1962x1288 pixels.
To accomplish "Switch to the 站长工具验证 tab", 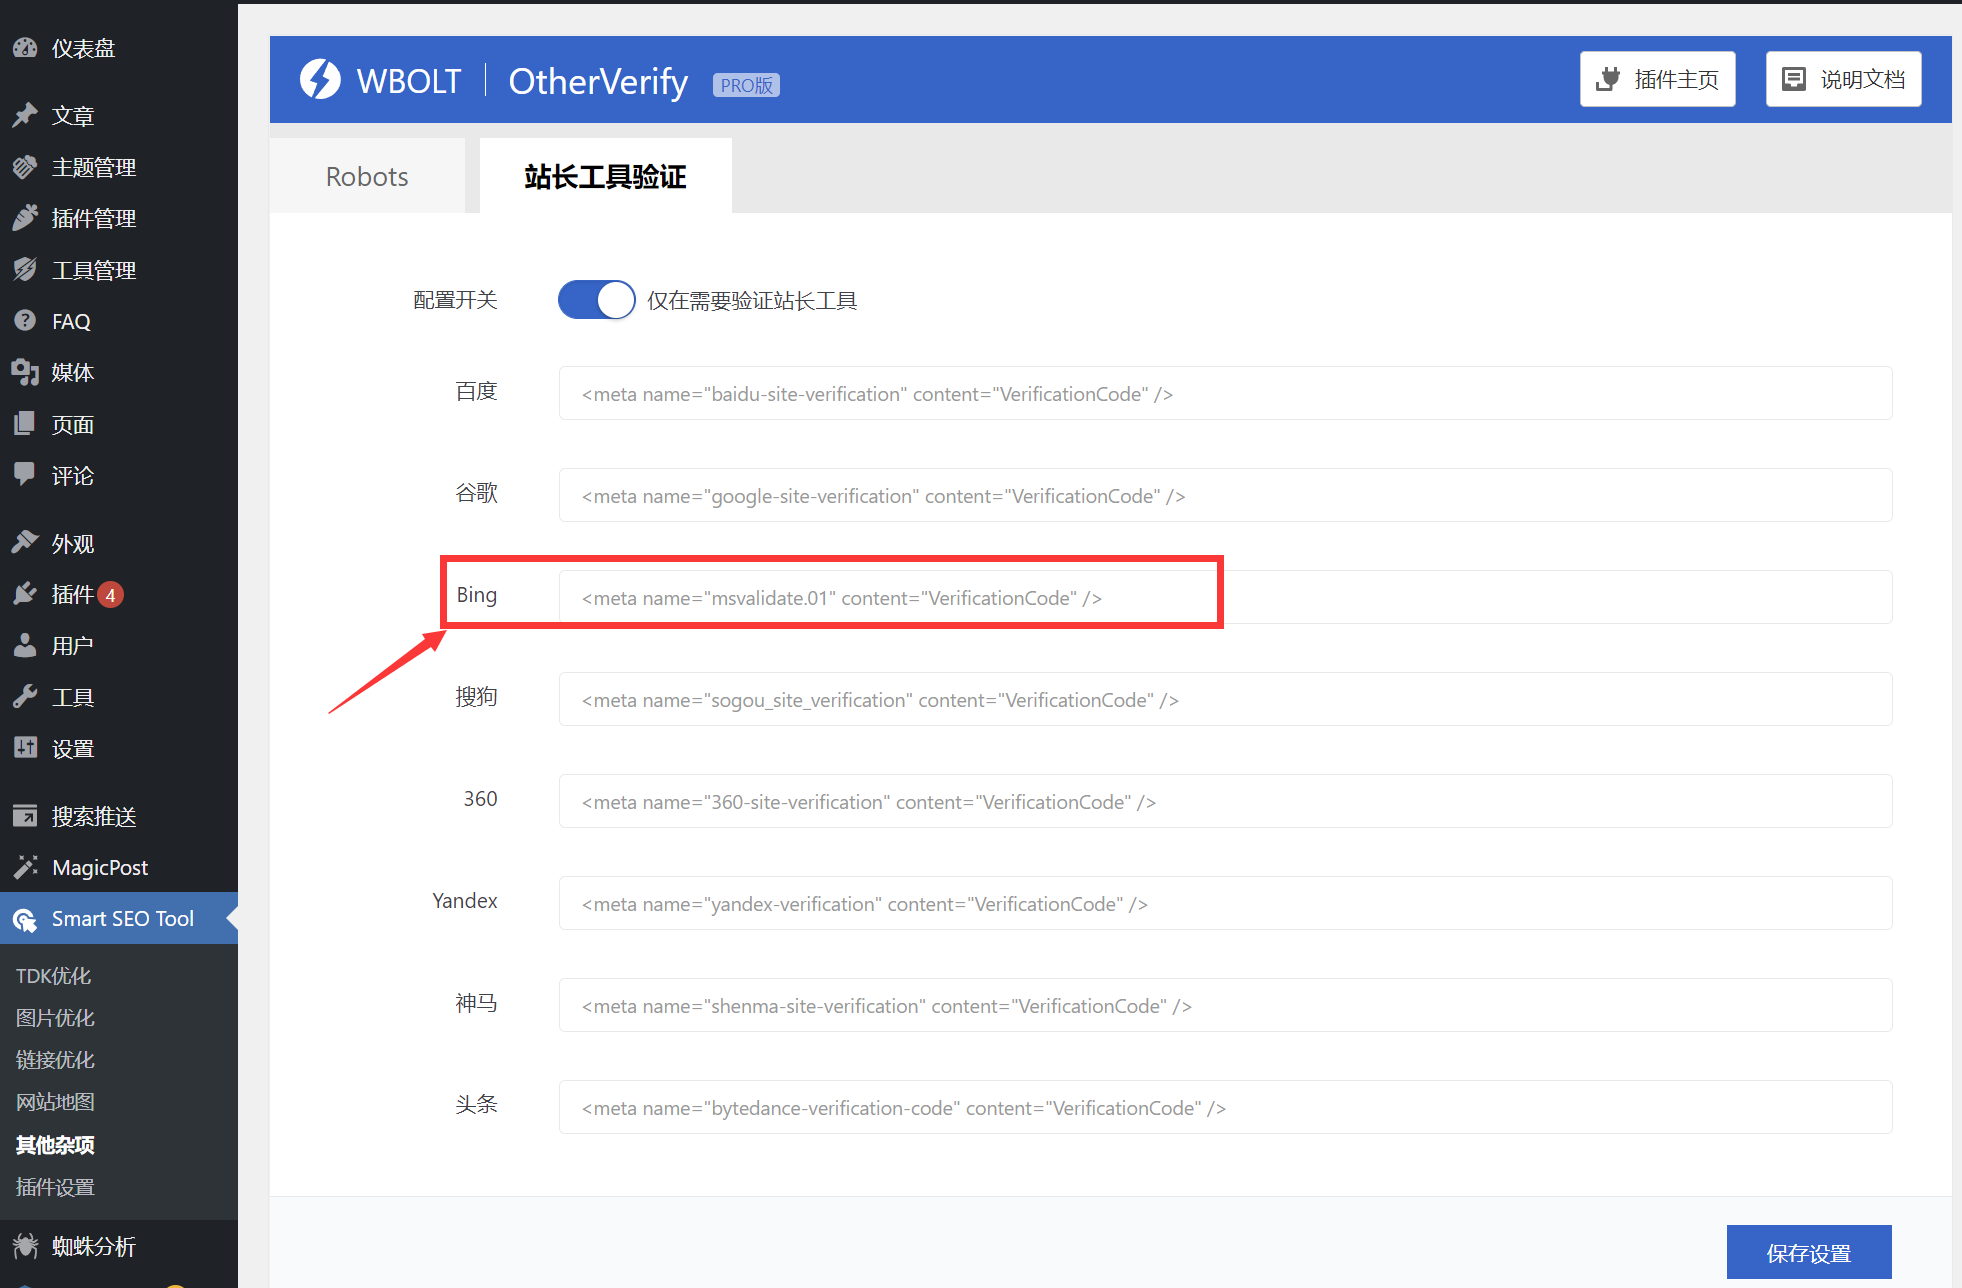I will (x=605, y=176).
